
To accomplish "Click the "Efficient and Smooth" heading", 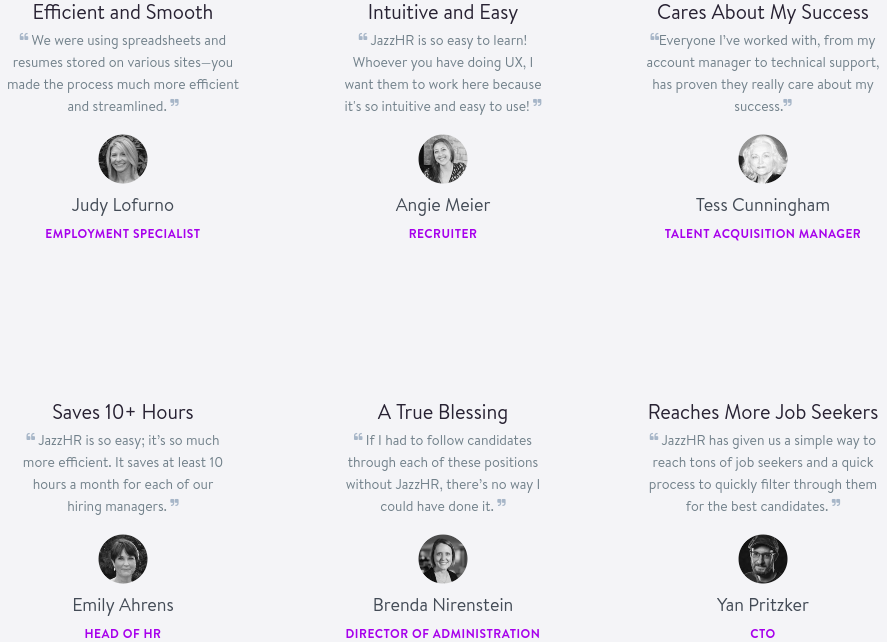I will coord(123,13).
